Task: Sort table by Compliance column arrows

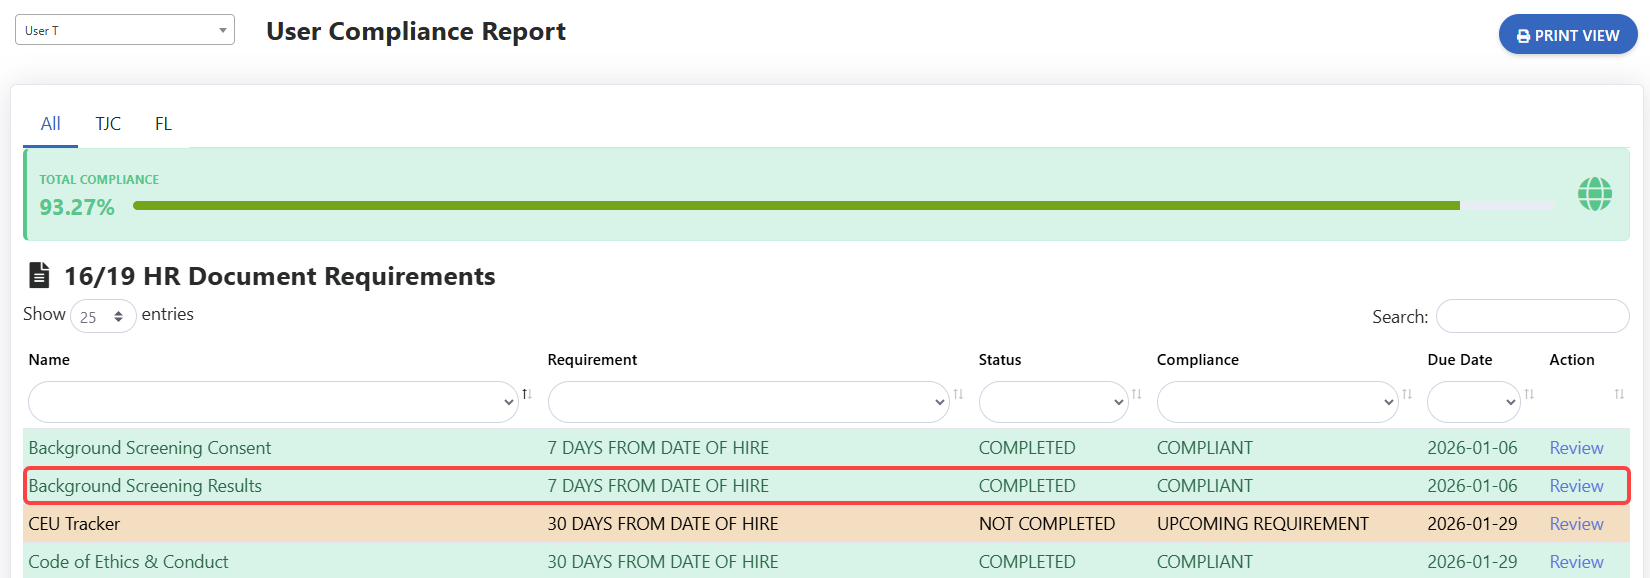Action: point(1407,394)
